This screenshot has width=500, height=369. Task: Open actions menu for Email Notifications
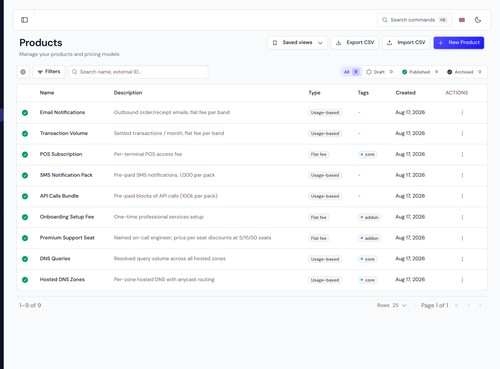point(462,113)
